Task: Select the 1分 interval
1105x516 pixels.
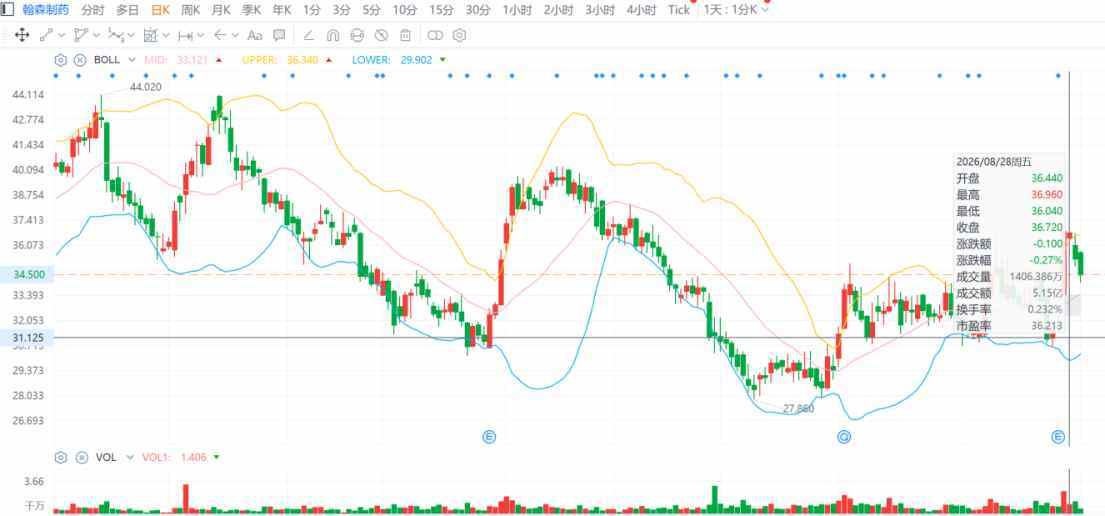Action: (x=312, y=10)
